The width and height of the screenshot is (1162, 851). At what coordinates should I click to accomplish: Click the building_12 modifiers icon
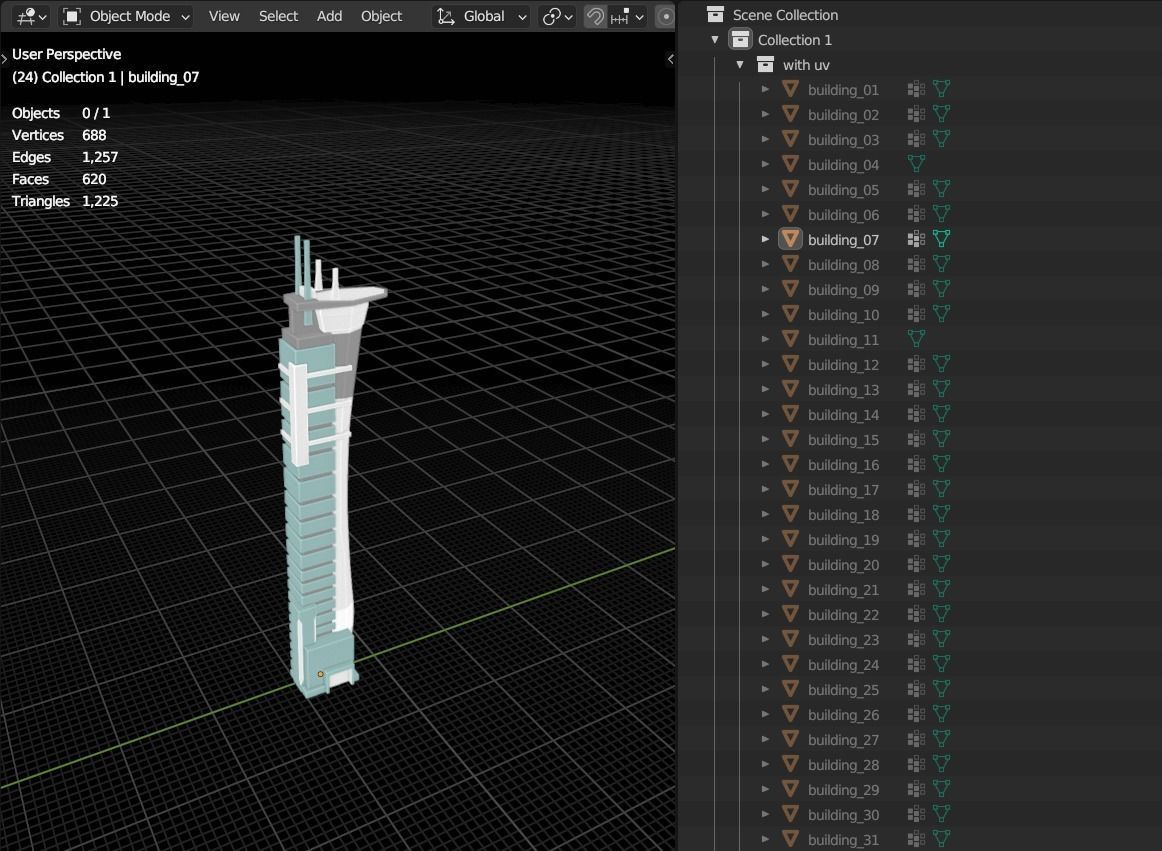[917, 364]
